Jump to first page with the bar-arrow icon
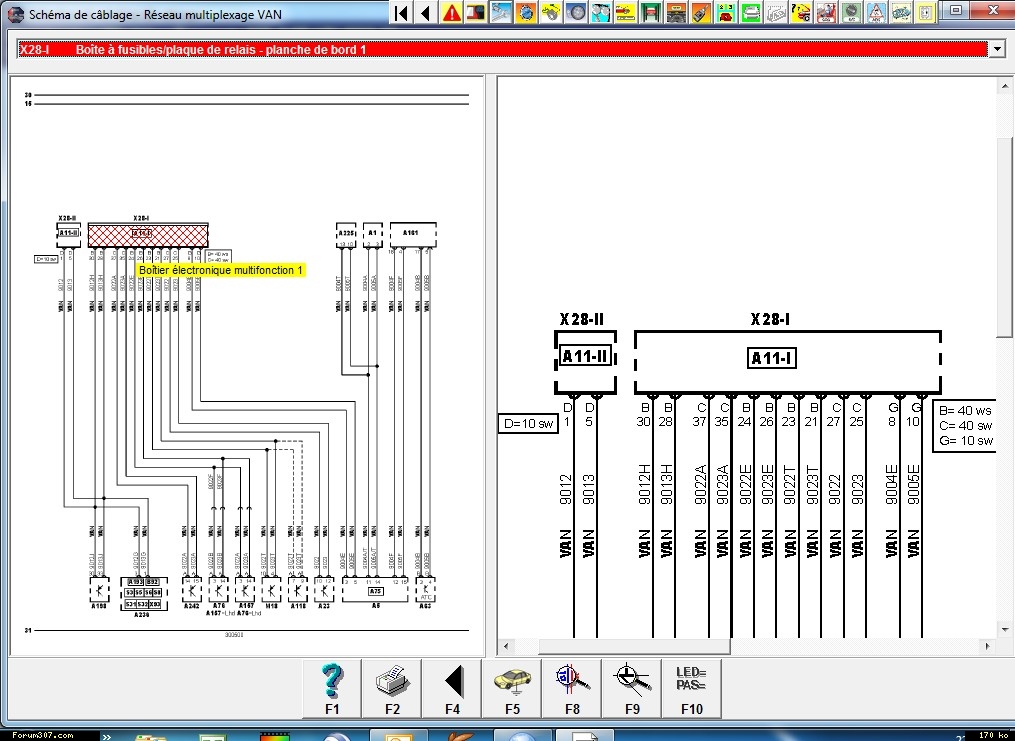1015x741 pixels. coord(401,12)
